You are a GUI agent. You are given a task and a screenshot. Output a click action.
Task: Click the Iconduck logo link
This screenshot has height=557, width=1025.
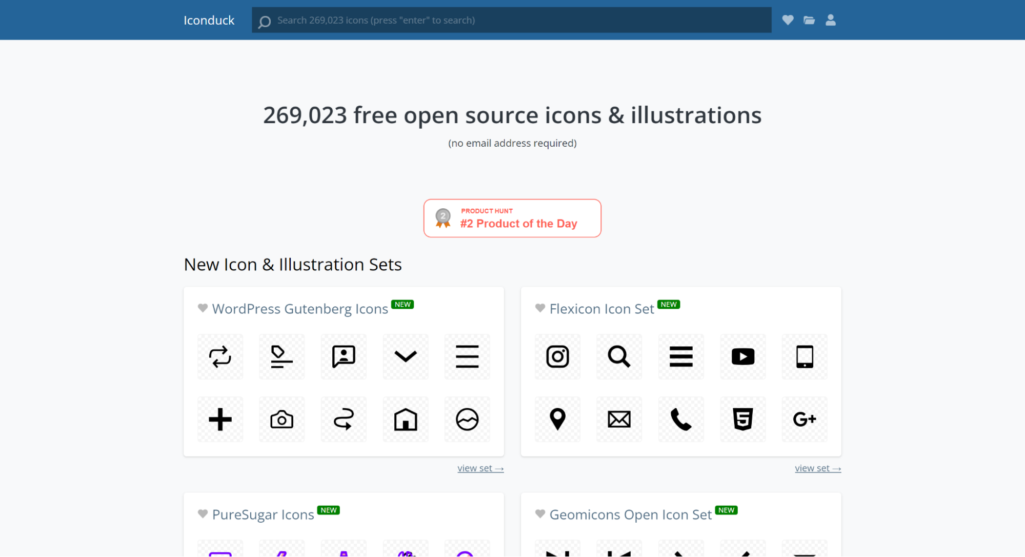209,20
